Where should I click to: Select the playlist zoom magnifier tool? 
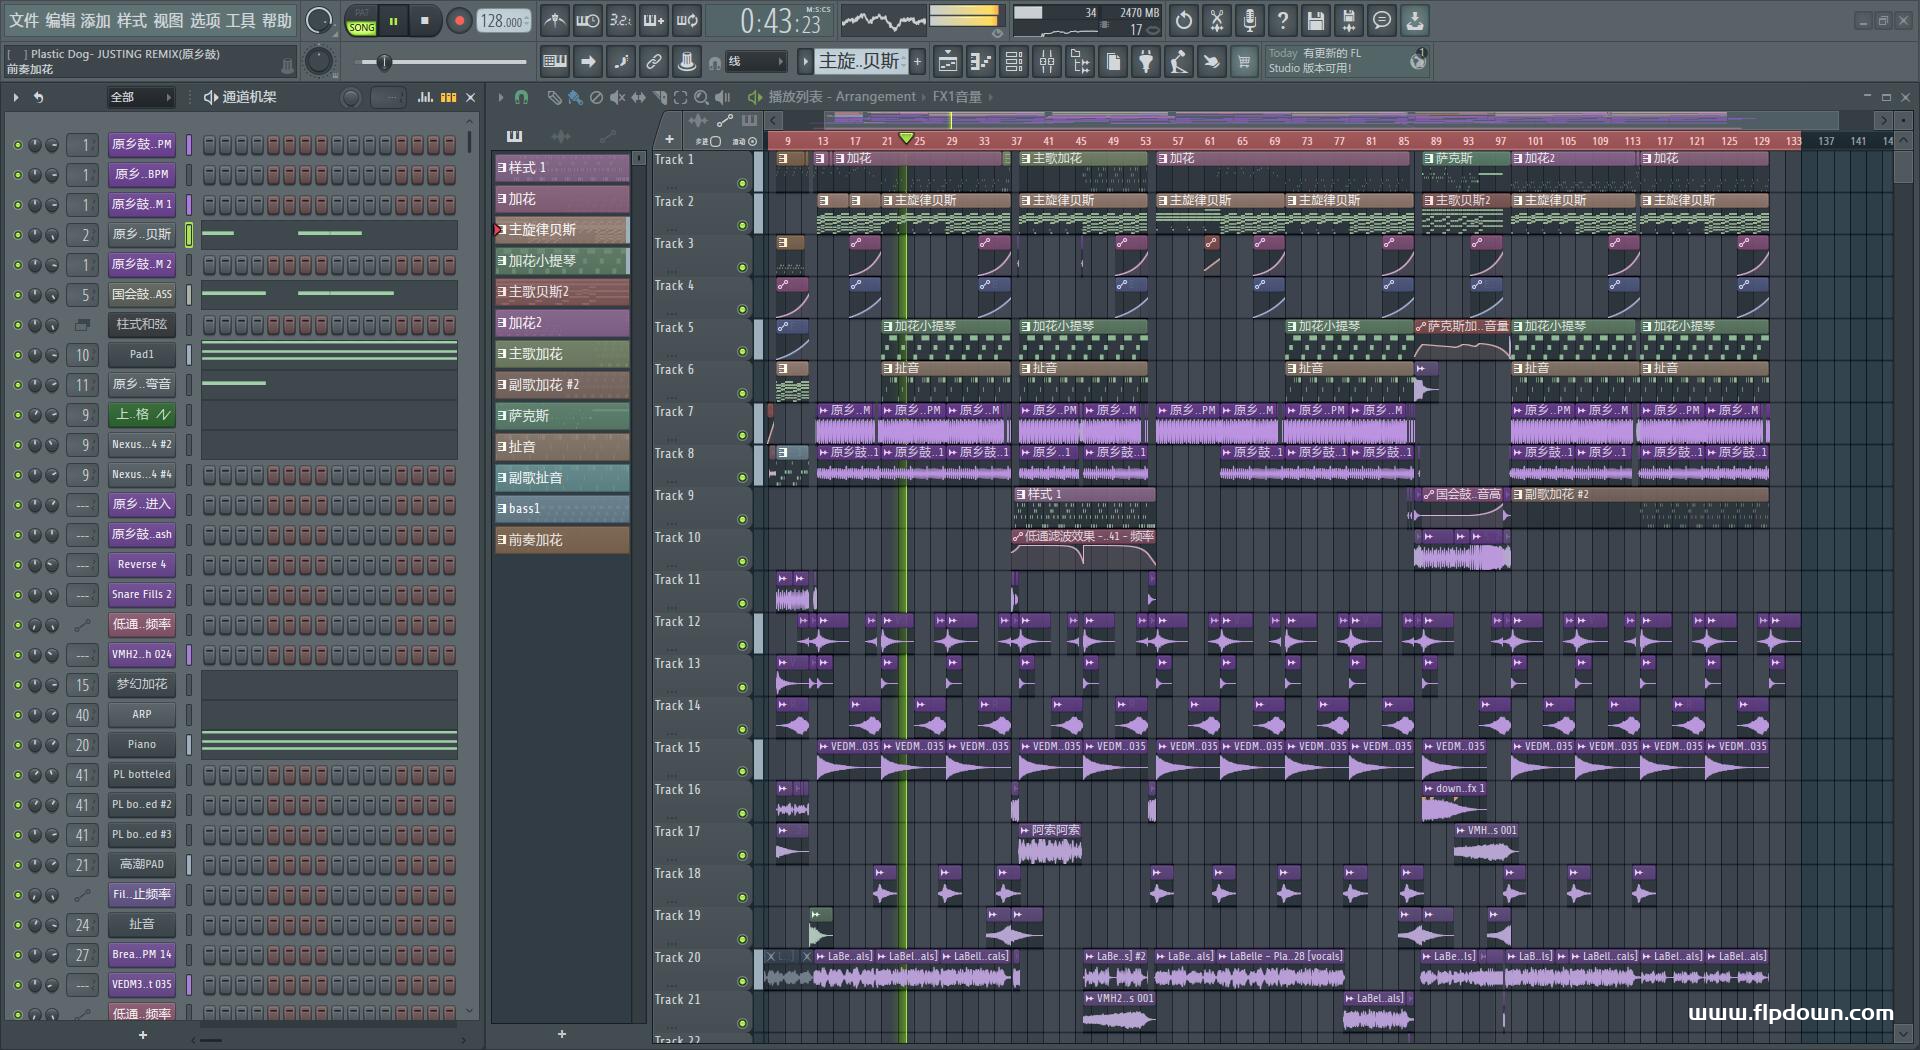pos(701,97)
